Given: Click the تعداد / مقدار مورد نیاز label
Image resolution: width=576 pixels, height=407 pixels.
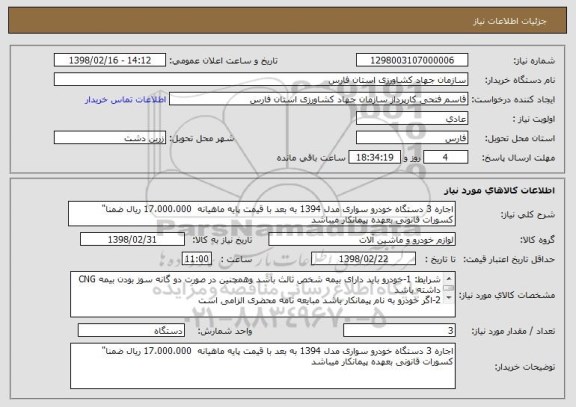Looking at the screenshot, I should [513, 331].
